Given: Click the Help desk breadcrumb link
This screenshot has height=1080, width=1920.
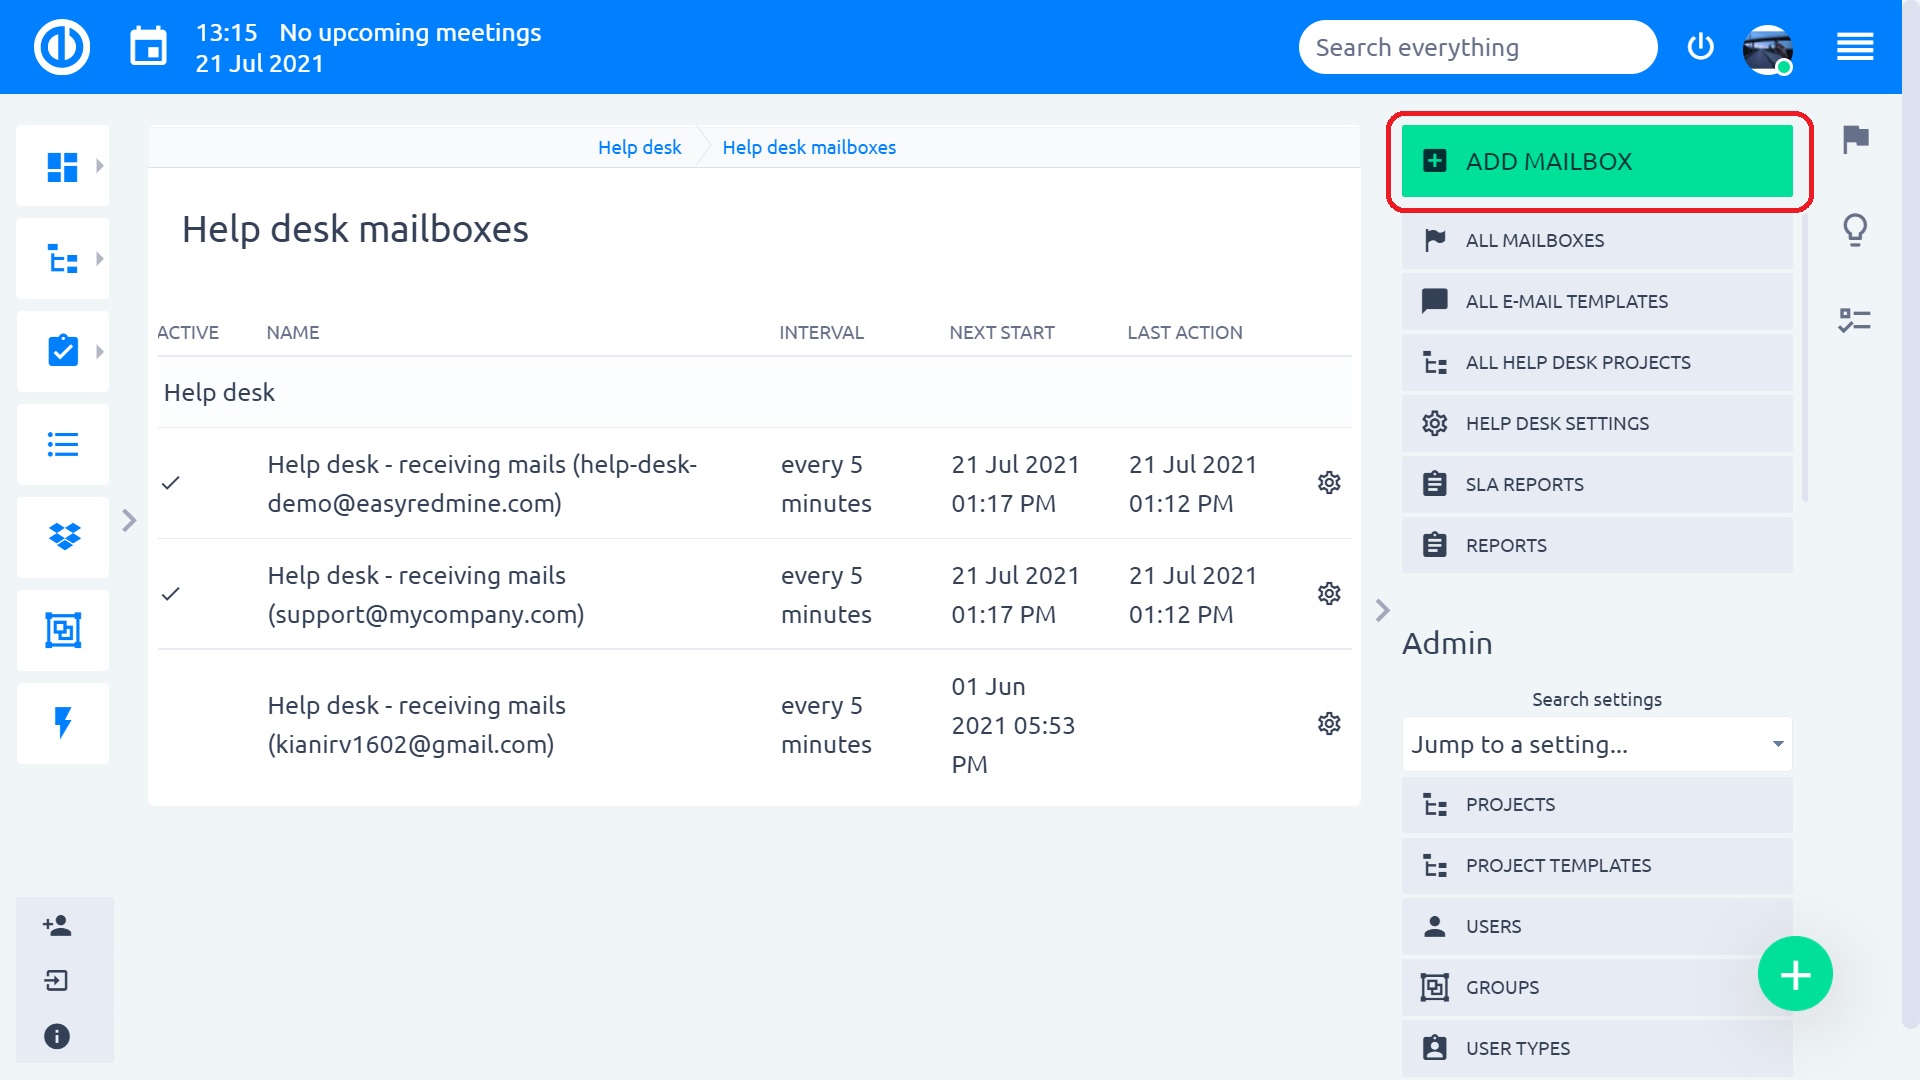Looking at the screenshot, I should [639, 147].
